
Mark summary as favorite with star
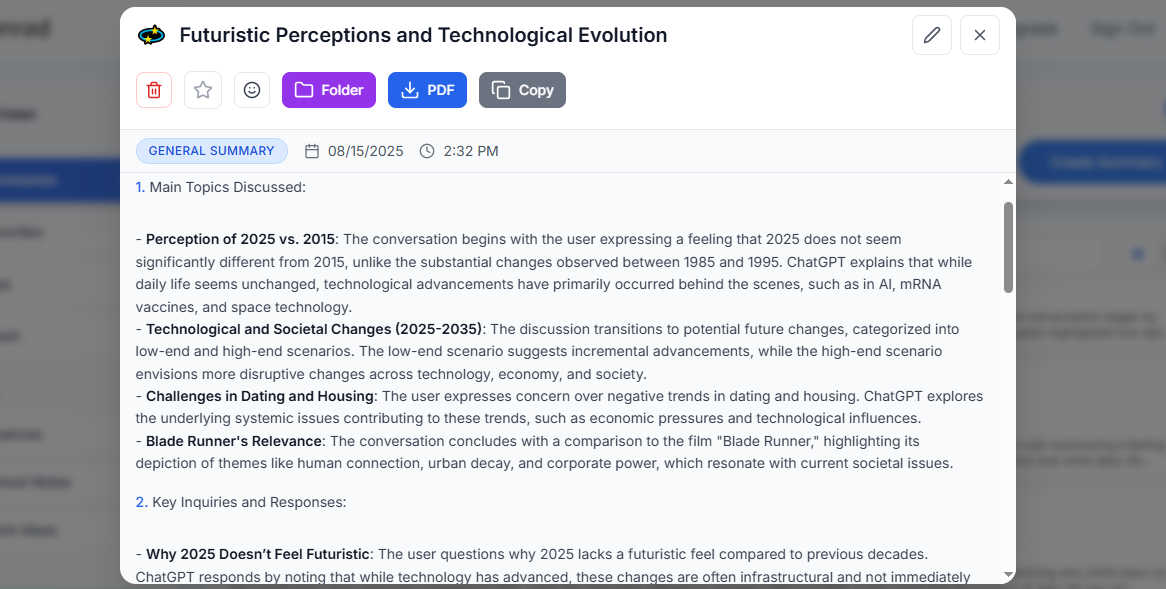pos(203,90)
